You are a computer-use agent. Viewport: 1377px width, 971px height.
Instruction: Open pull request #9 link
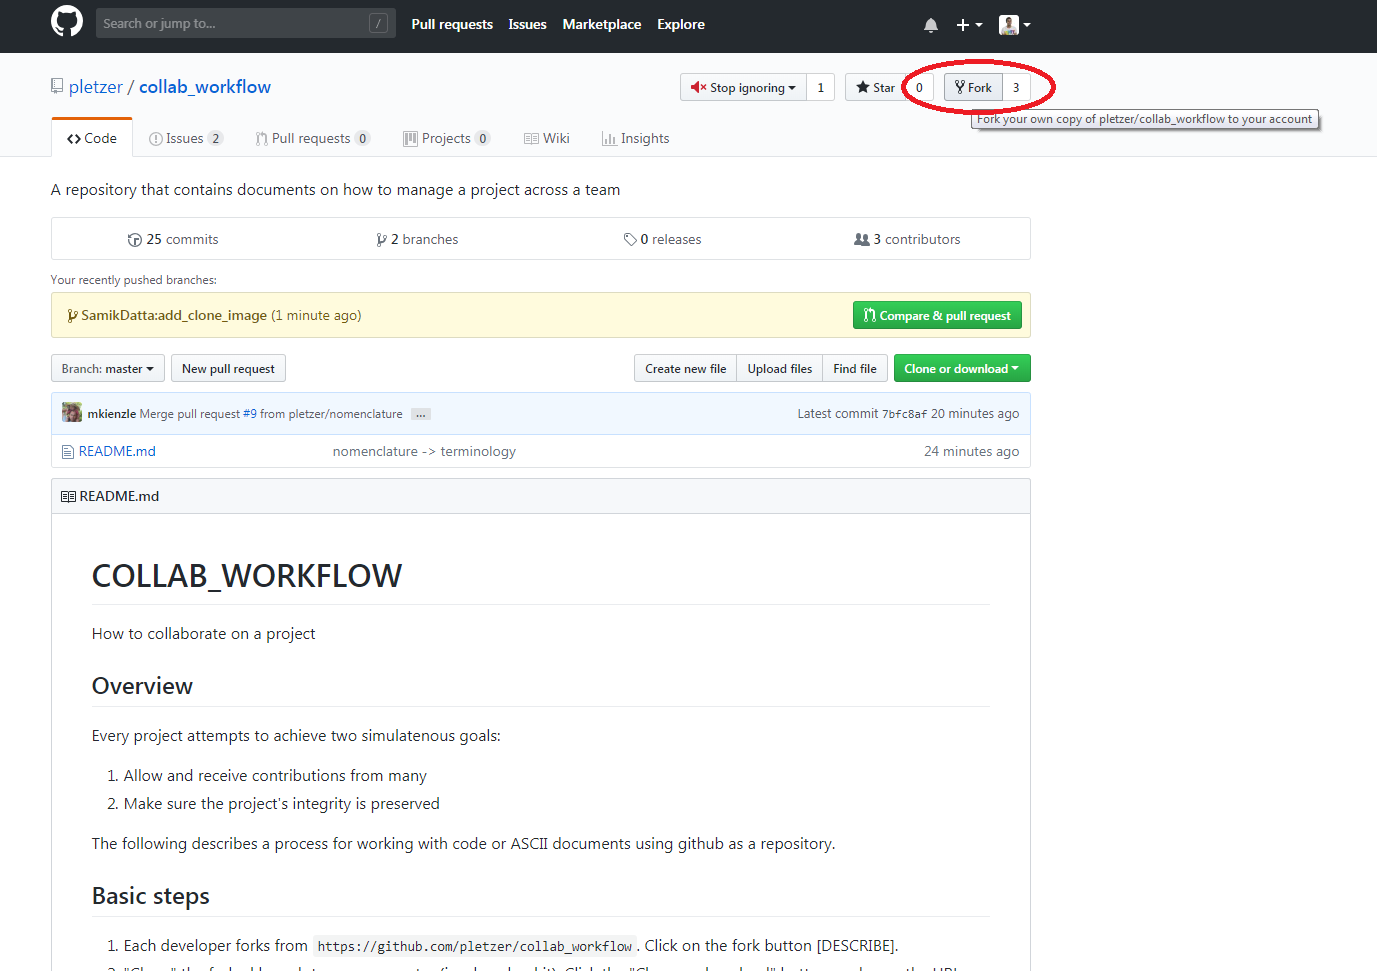249,413
